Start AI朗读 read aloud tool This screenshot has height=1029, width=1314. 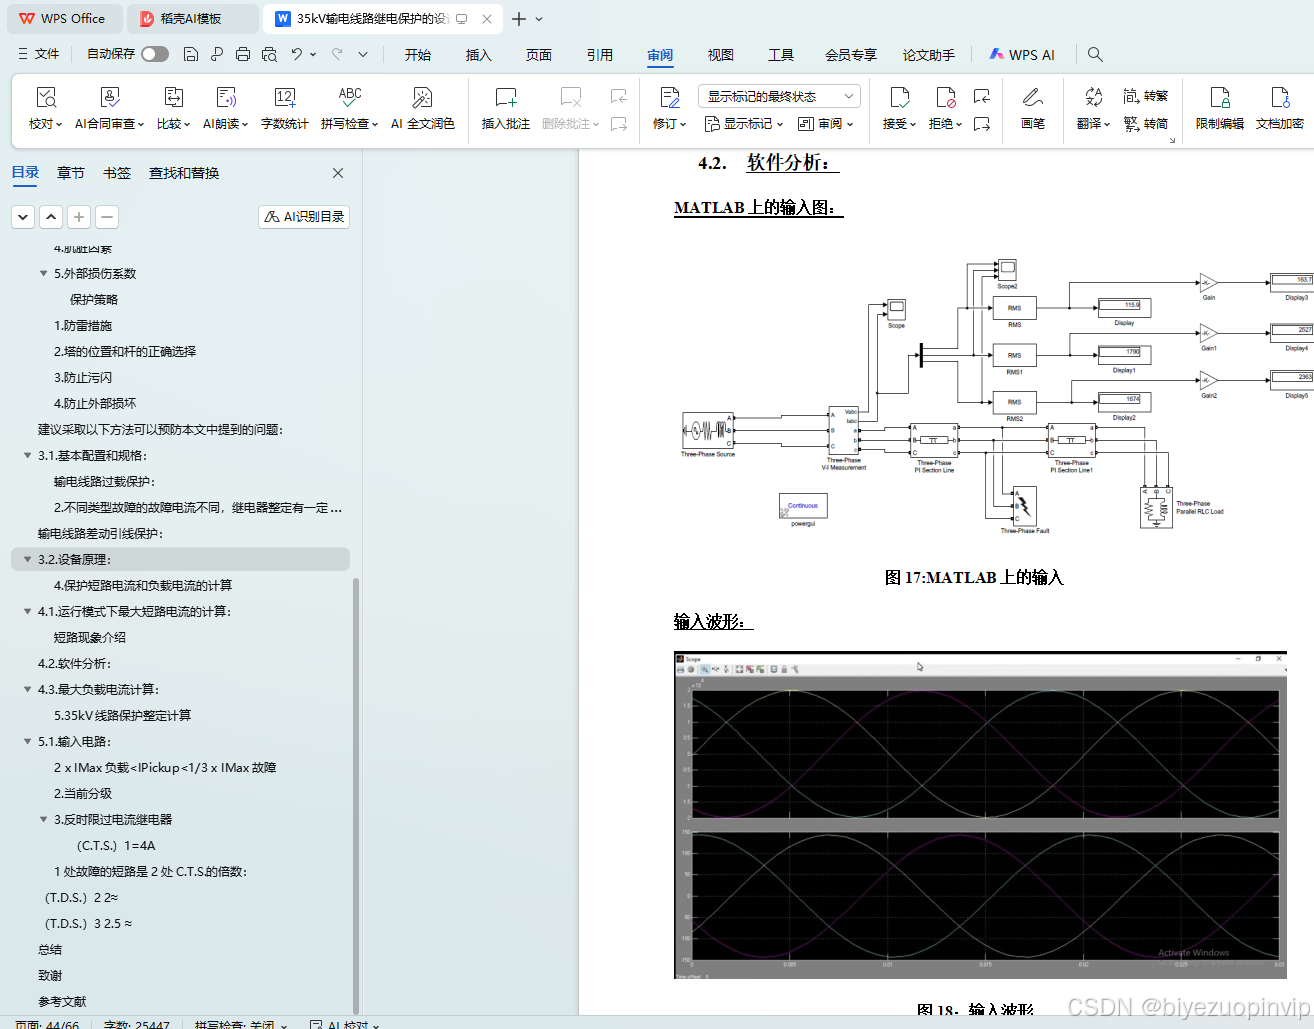click(x=227, y=109)
